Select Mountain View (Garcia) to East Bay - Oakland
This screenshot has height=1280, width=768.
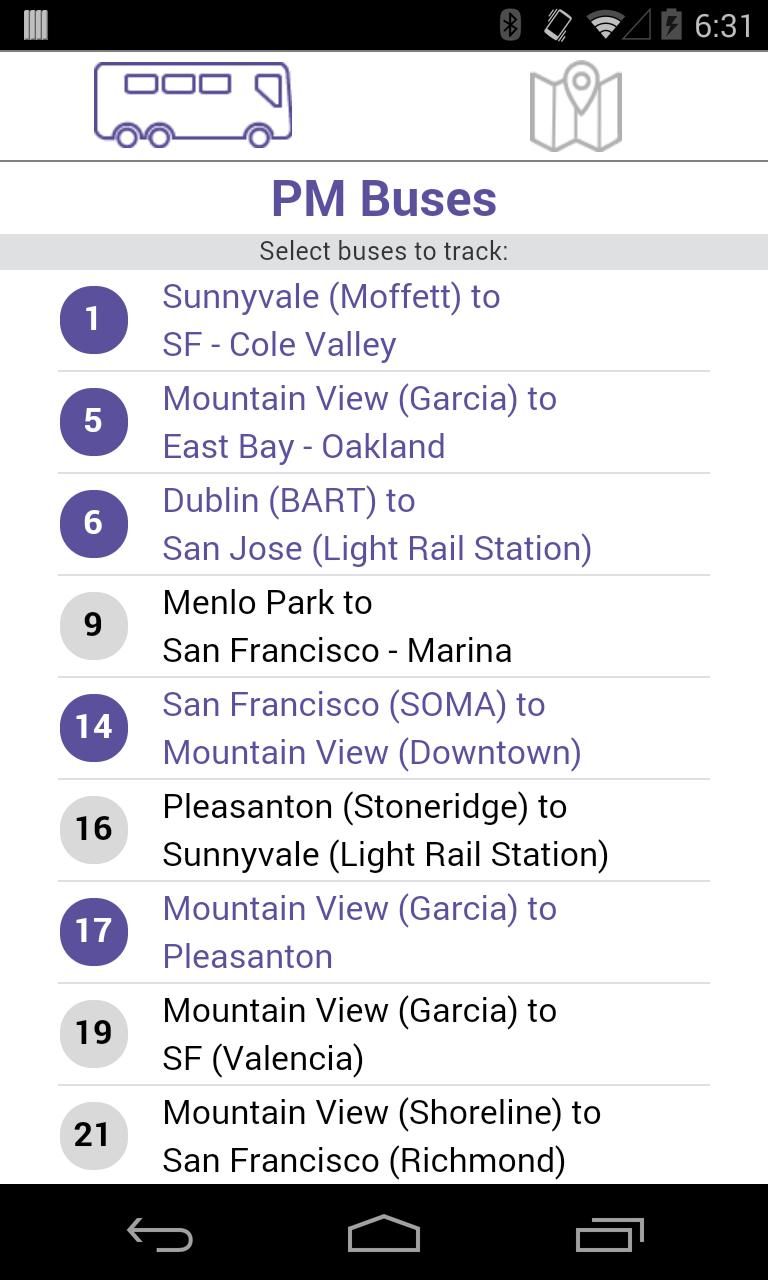[x=360, y=422]
